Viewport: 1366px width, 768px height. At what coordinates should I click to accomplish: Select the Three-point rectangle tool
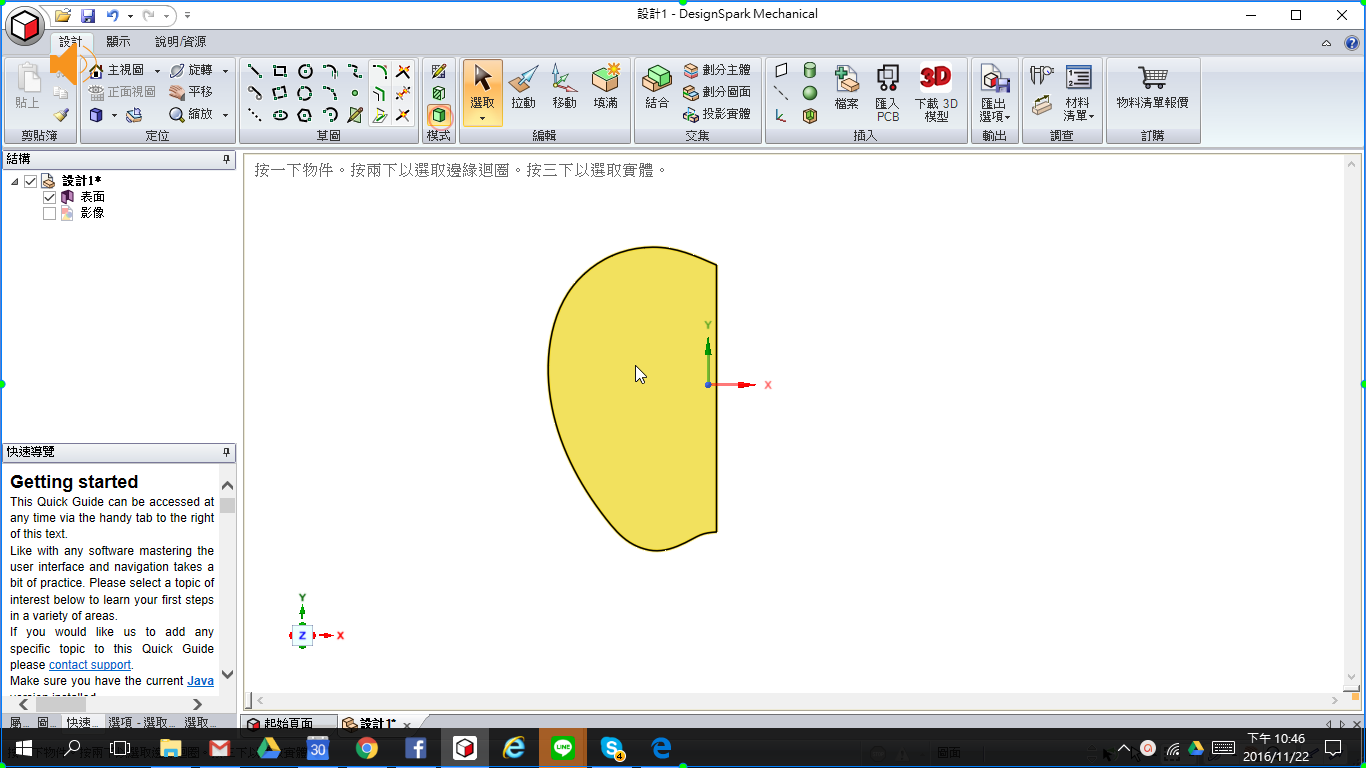click(x=280, y=93)
